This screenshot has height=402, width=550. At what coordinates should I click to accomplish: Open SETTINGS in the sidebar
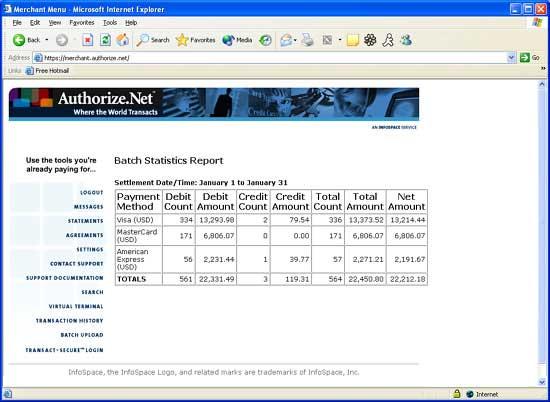click(x=90, y=249)
